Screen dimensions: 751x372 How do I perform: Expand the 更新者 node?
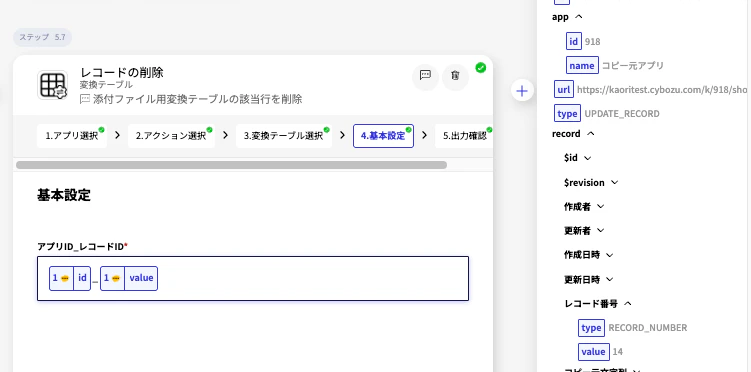601,231
